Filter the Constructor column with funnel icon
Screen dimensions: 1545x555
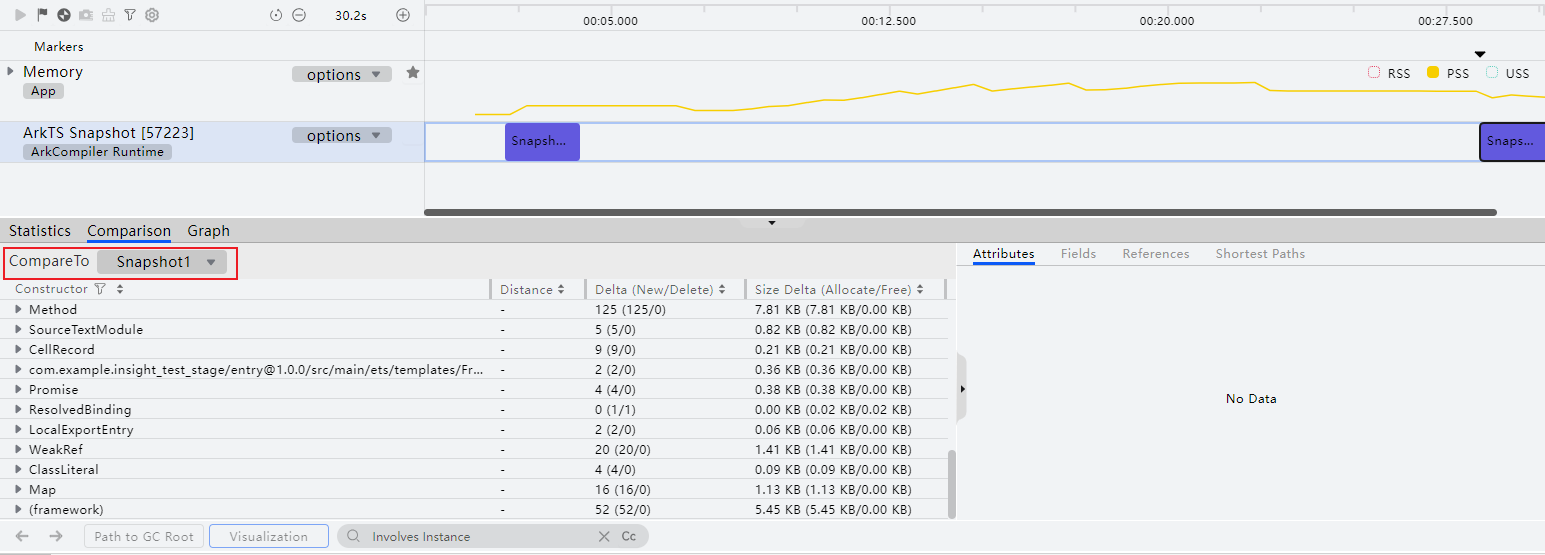99,289
